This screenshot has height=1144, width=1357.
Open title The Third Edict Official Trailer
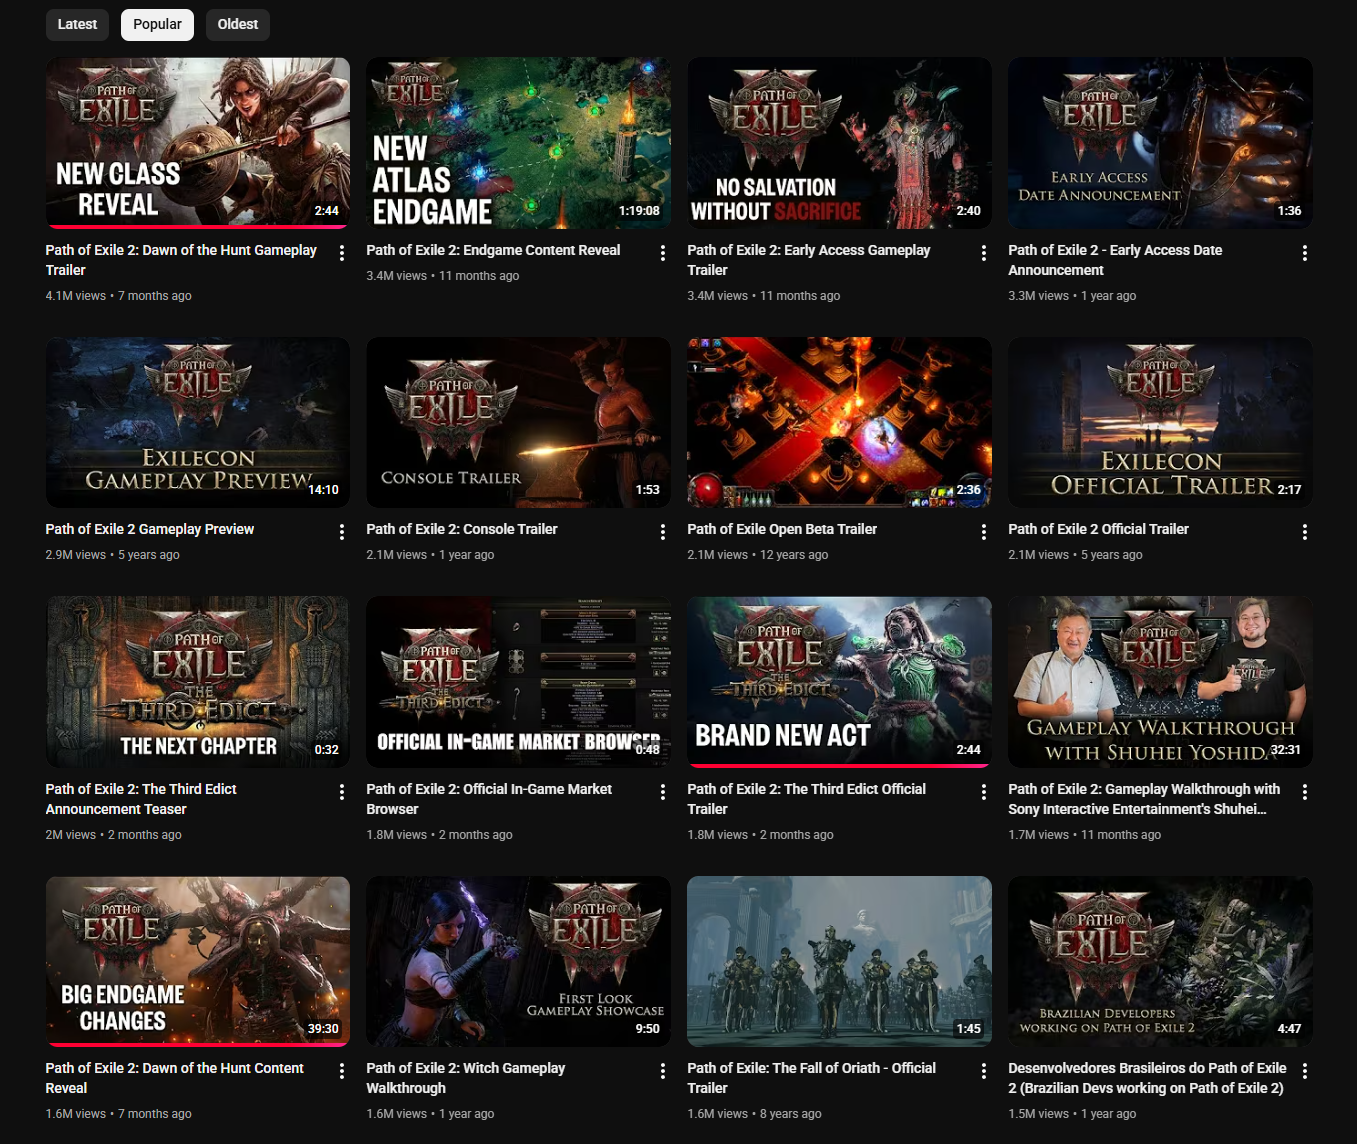[807, 799]
